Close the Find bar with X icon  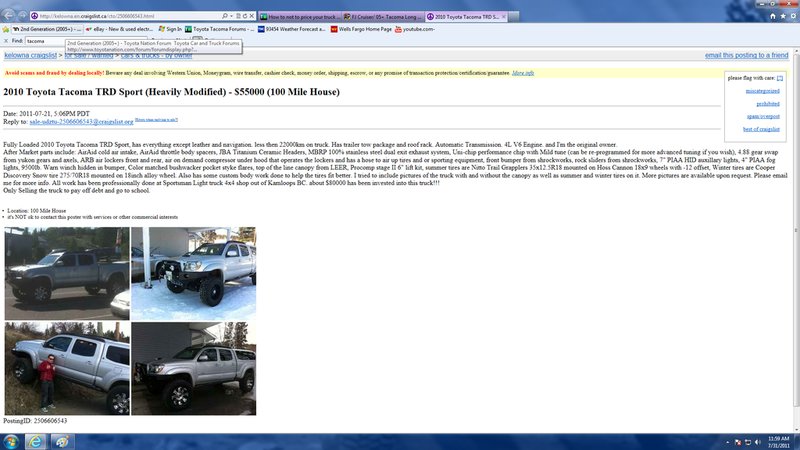[6, 41]
